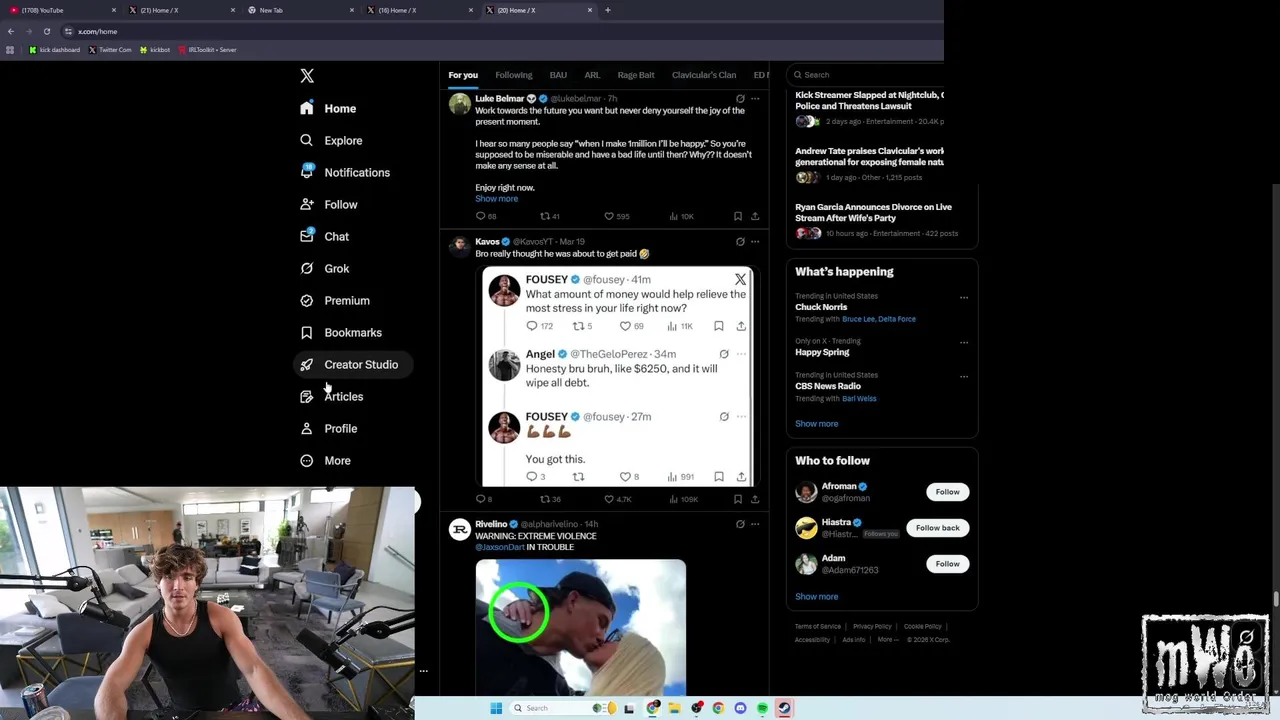Image resolution: width=1280 pixels, height=720 pixels.
Task: Open the Windows Start menu
Action: (496, 708)
